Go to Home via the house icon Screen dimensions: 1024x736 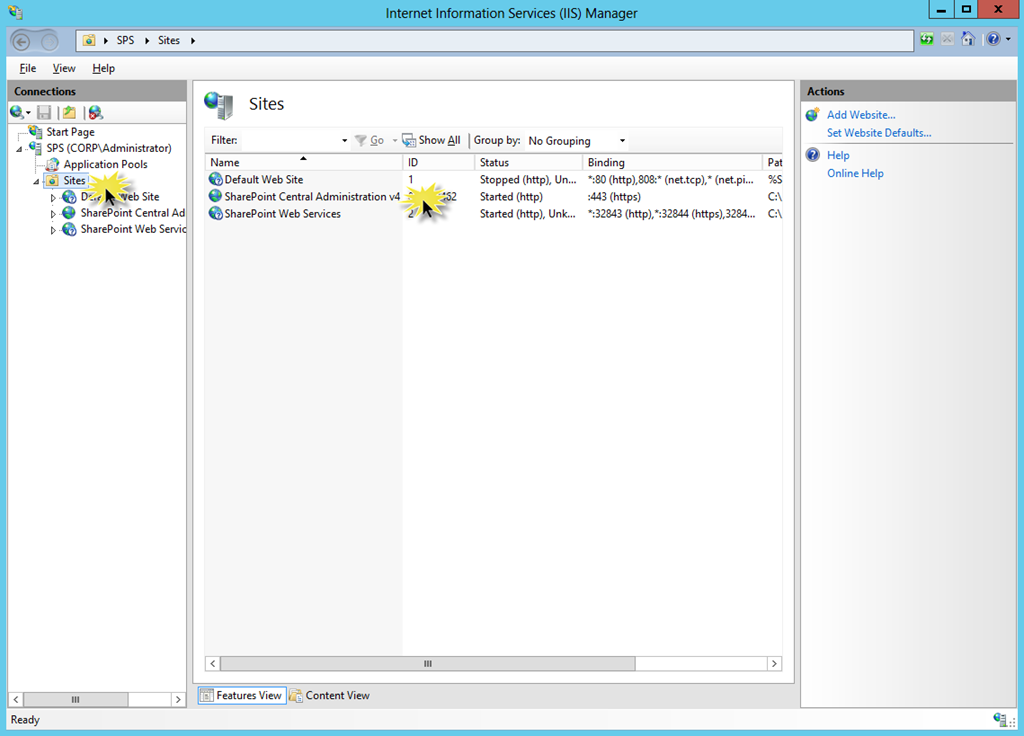coord(968,39)
